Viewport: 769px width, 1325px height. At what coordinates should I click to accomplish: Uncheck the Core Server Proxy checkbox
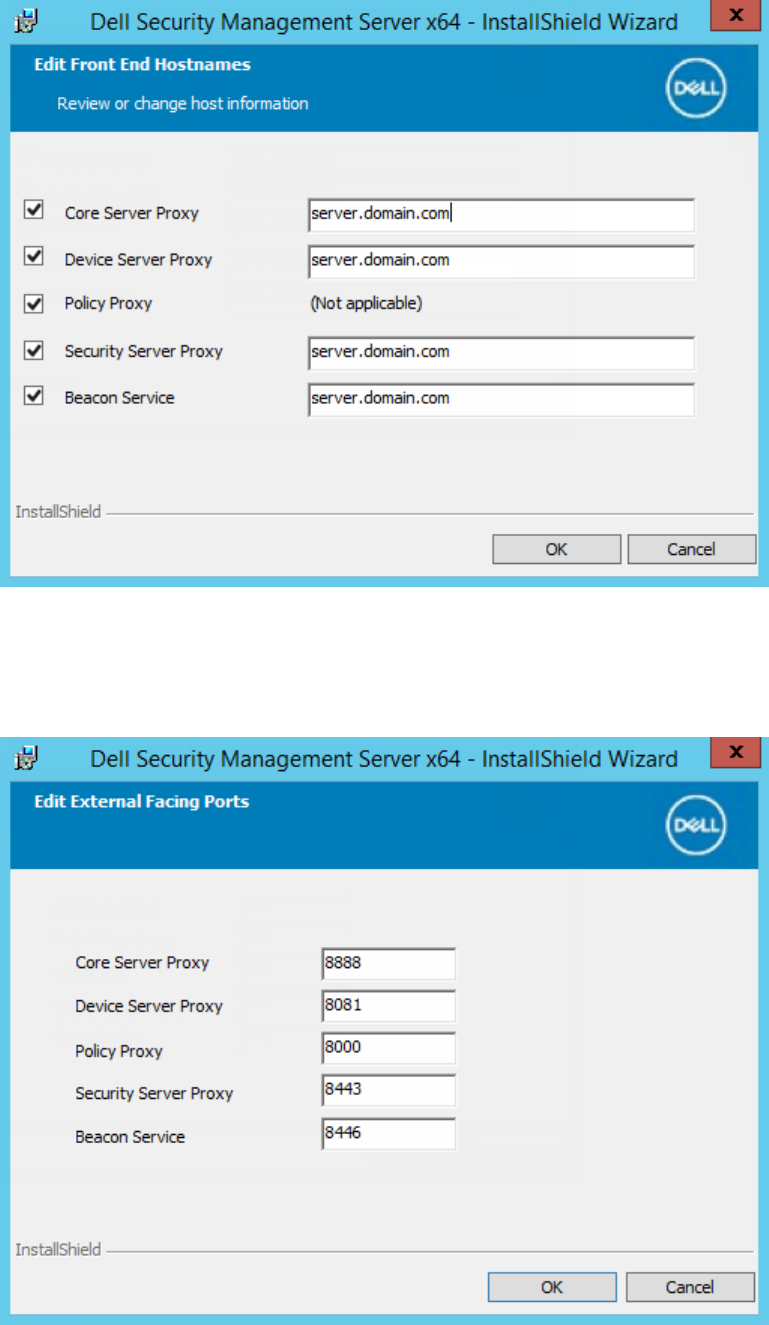34,211
